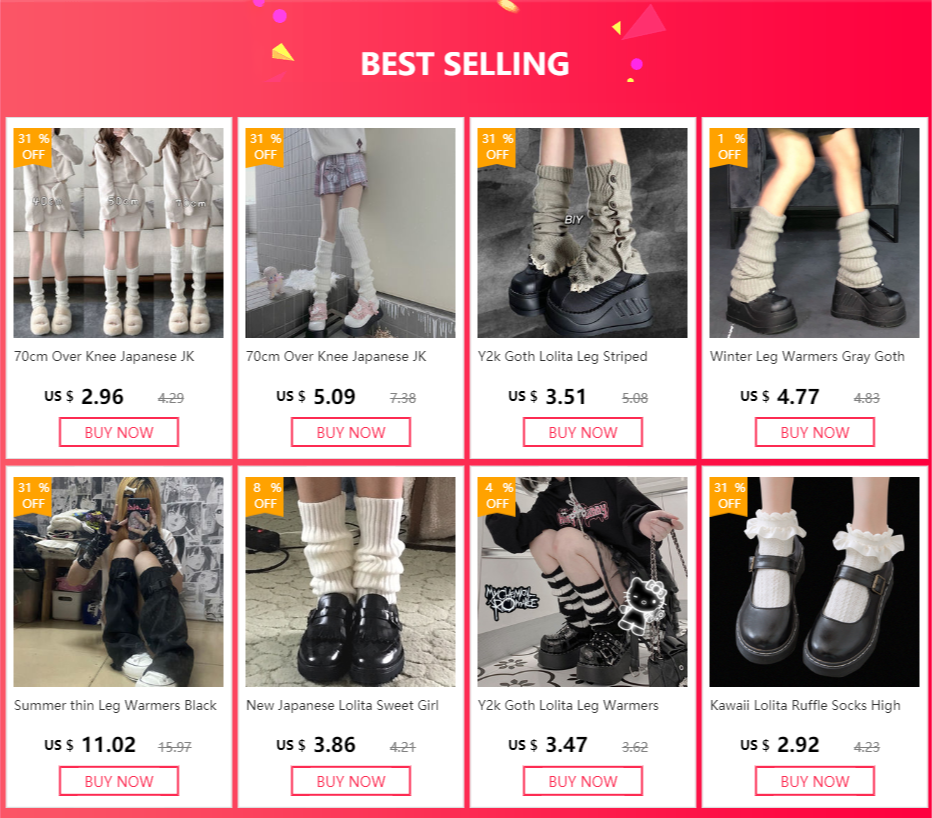Click BUY NOW for Winter Leg Warmers Gray

(x=814, y=432)
